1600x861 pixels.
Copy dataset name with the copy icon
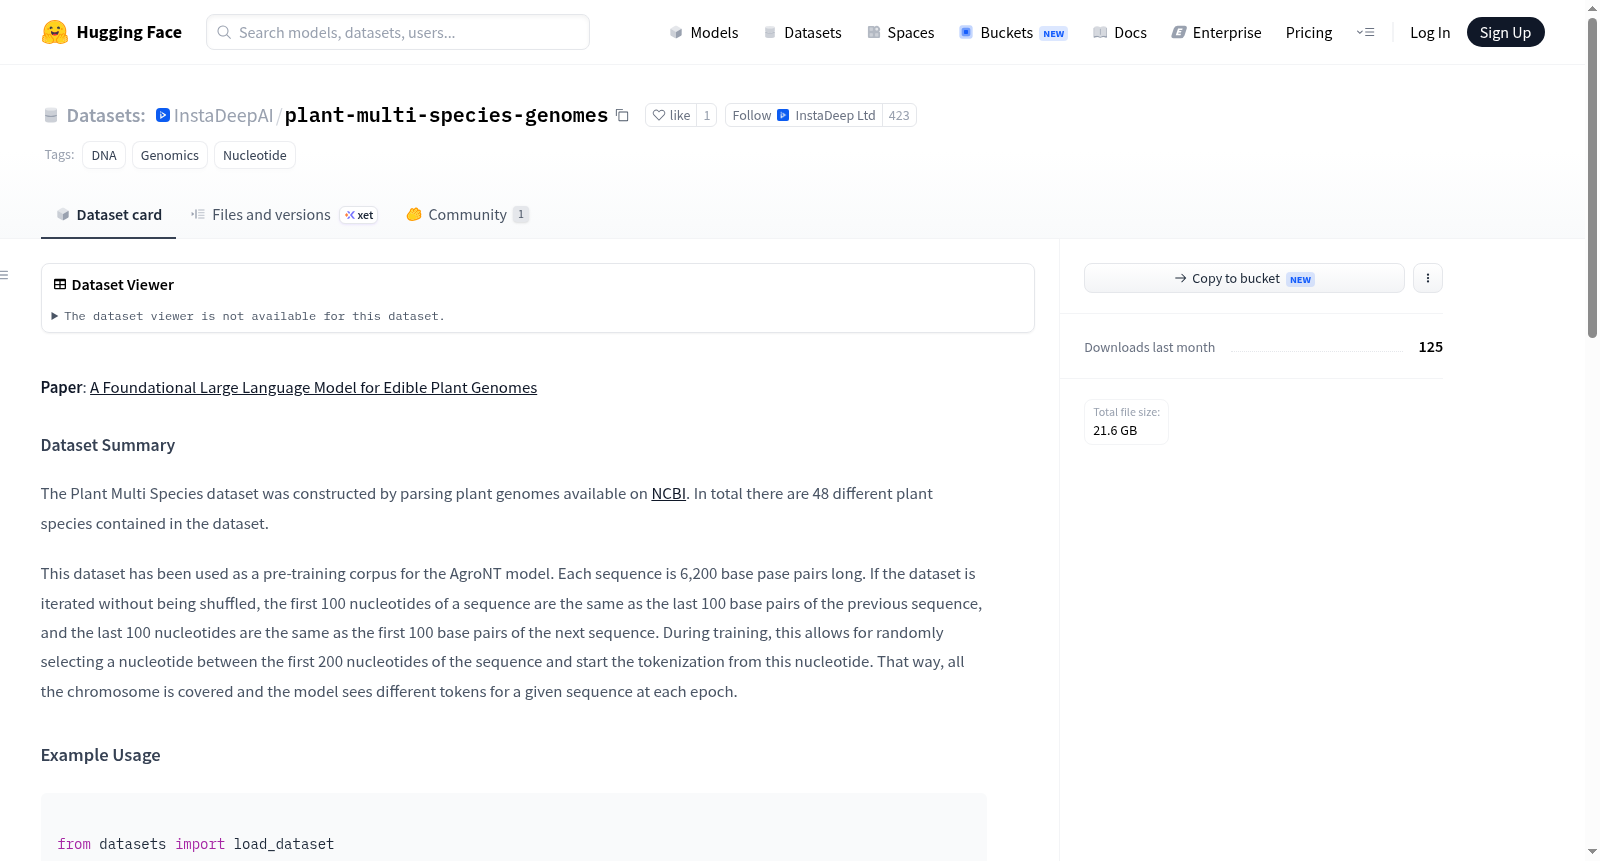coord(622,115)
